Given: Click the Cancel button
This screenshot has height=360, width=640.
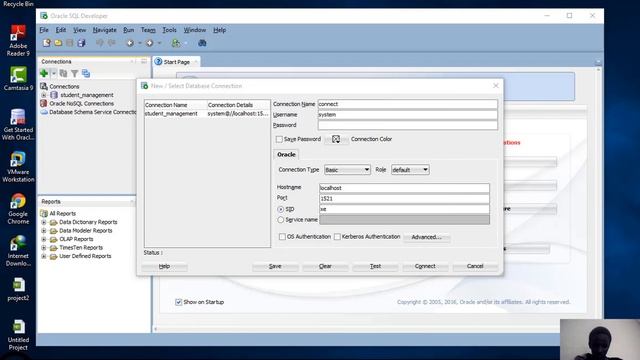Looking at the screenshot, I should coord(475,266).
